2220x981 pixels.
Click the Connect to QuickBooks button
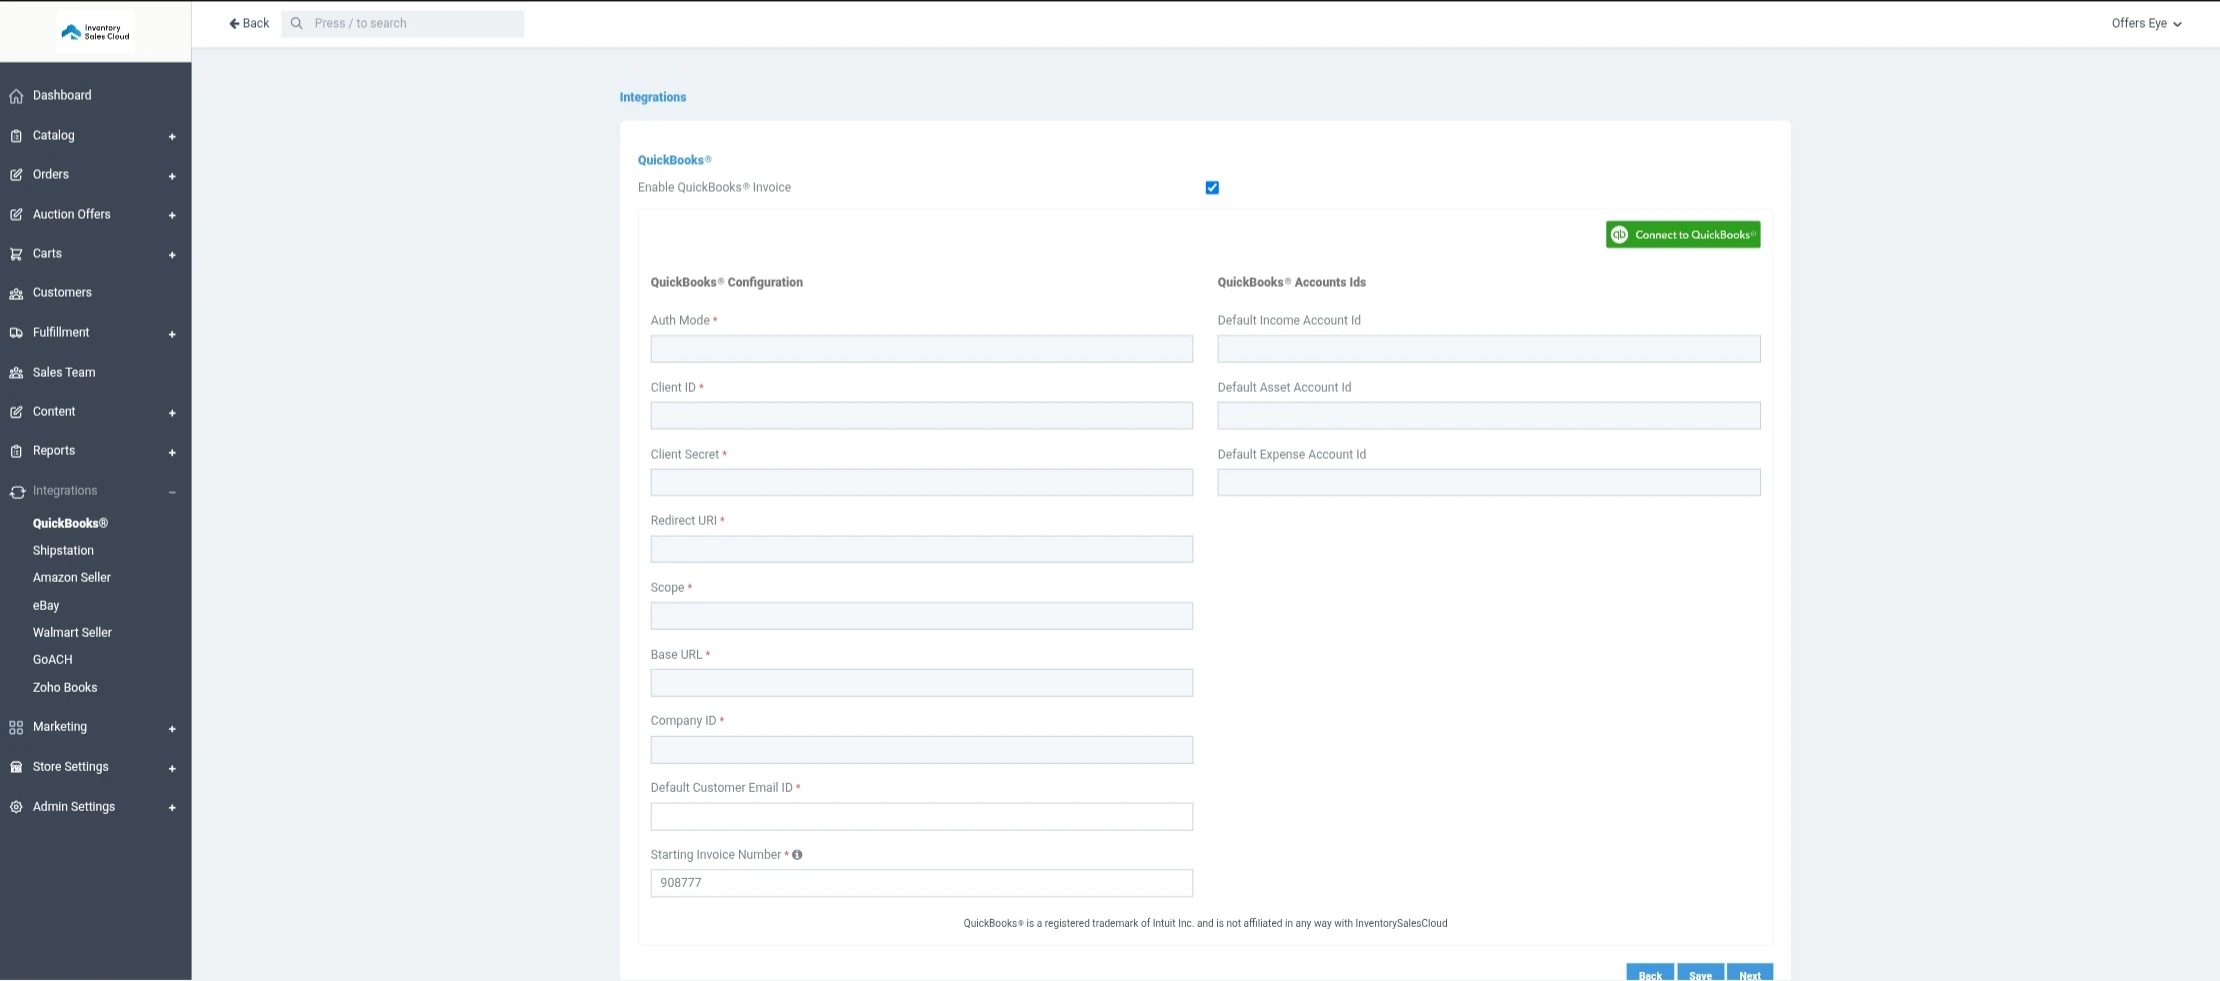[1683, 235]
